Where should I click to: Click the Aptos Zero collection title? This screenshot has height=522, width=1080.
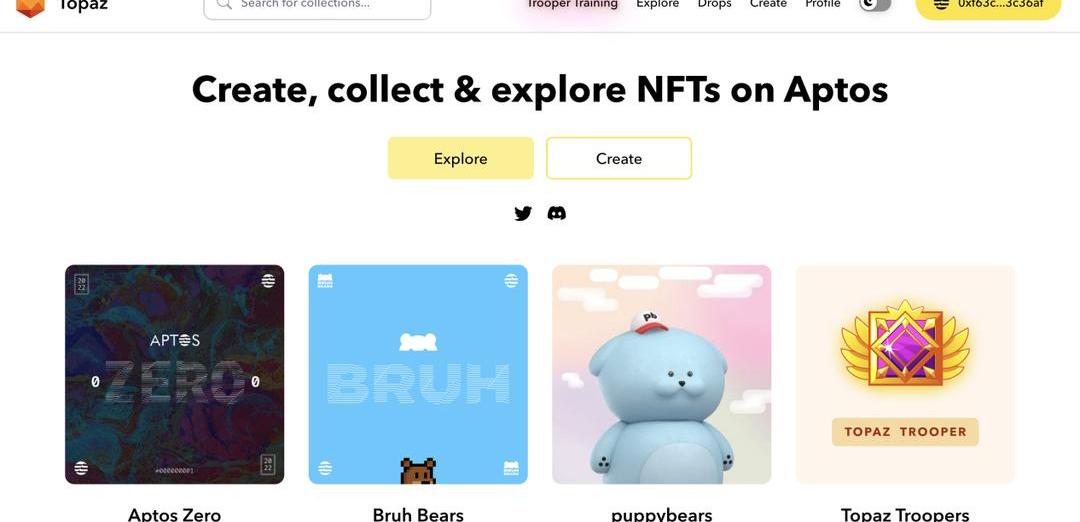(174, 514)
